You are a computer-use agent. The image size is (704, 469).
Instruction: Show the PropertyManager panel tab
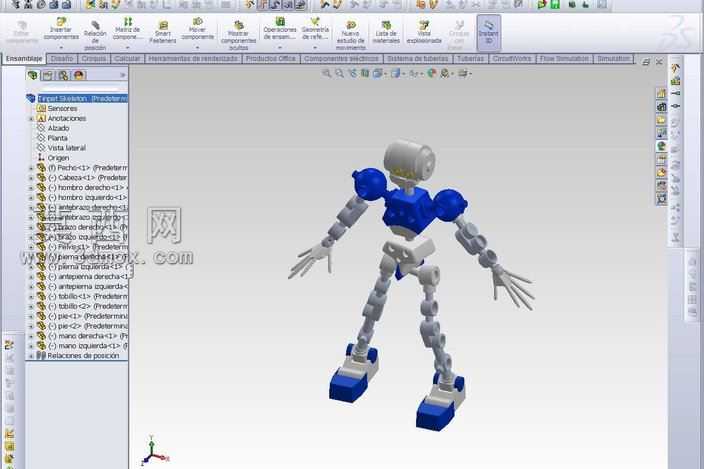pyautogui.click(x=48, y=75)
